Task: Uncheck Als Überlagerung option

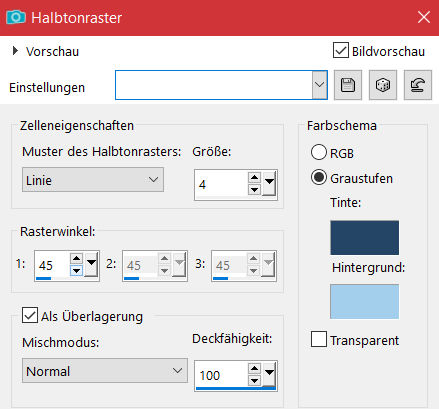Action: click(30, 315)
